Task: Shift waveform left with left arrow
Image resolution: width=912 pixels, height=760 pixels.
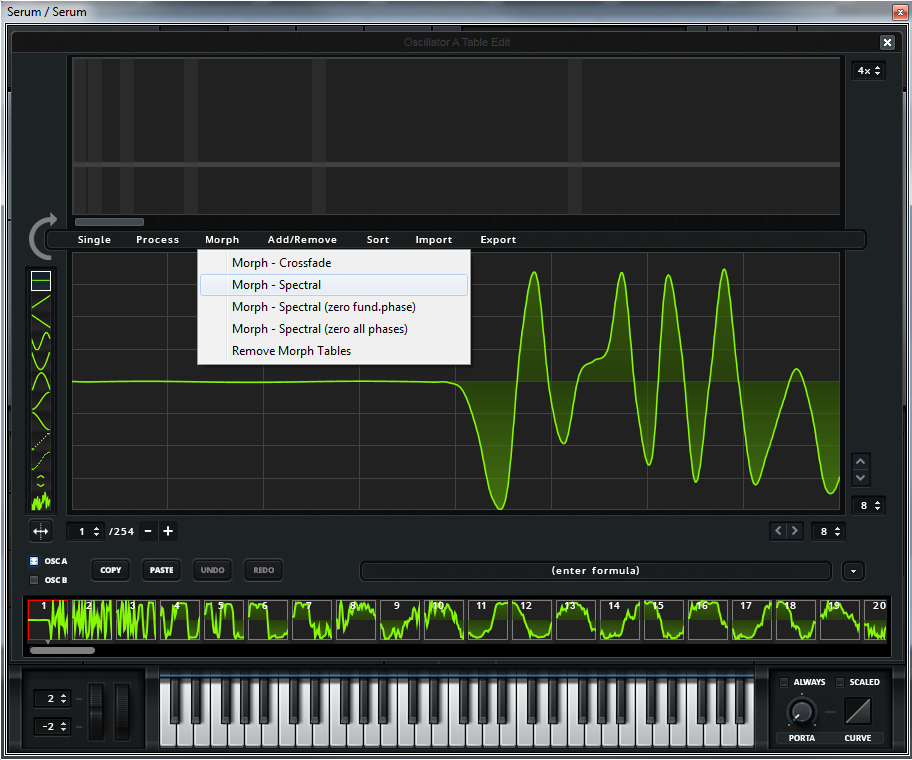Action: [778, 530]
